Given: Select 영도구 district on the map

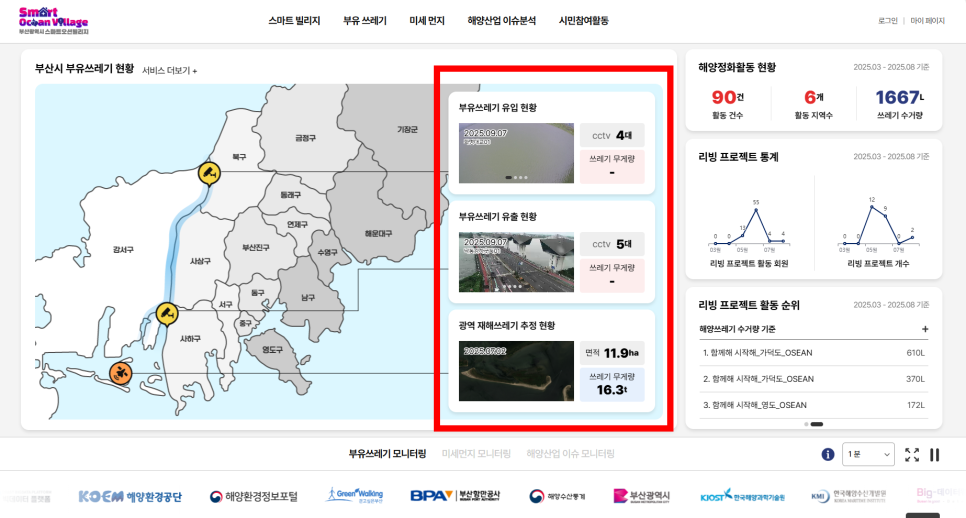Looking at the screenshot, I should point(272,350).
